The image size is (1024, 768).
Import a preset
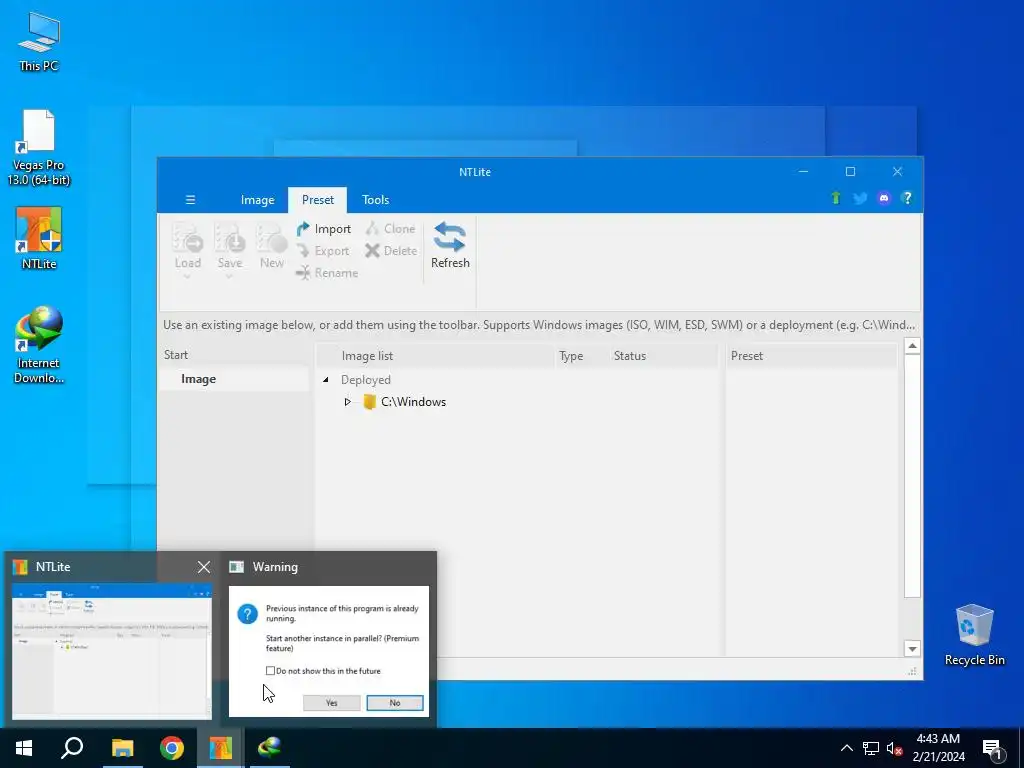click(323, 229)
